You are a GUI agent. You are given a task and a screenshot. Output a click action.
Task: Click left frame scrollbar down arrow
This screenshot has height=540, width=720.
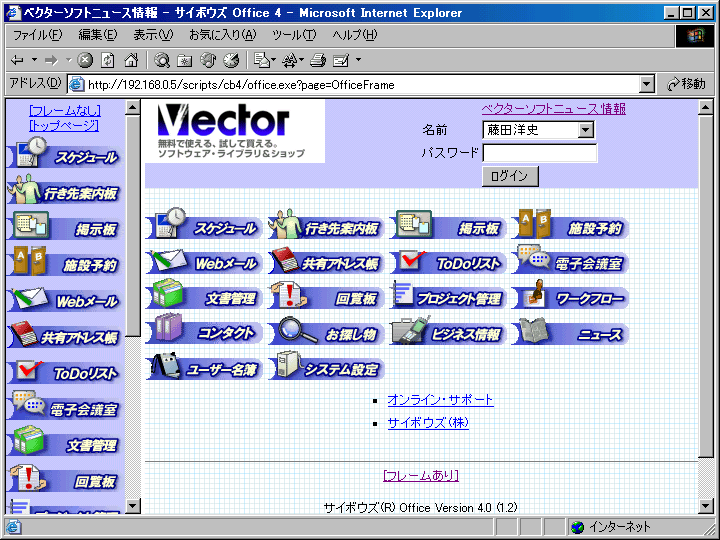132,506
